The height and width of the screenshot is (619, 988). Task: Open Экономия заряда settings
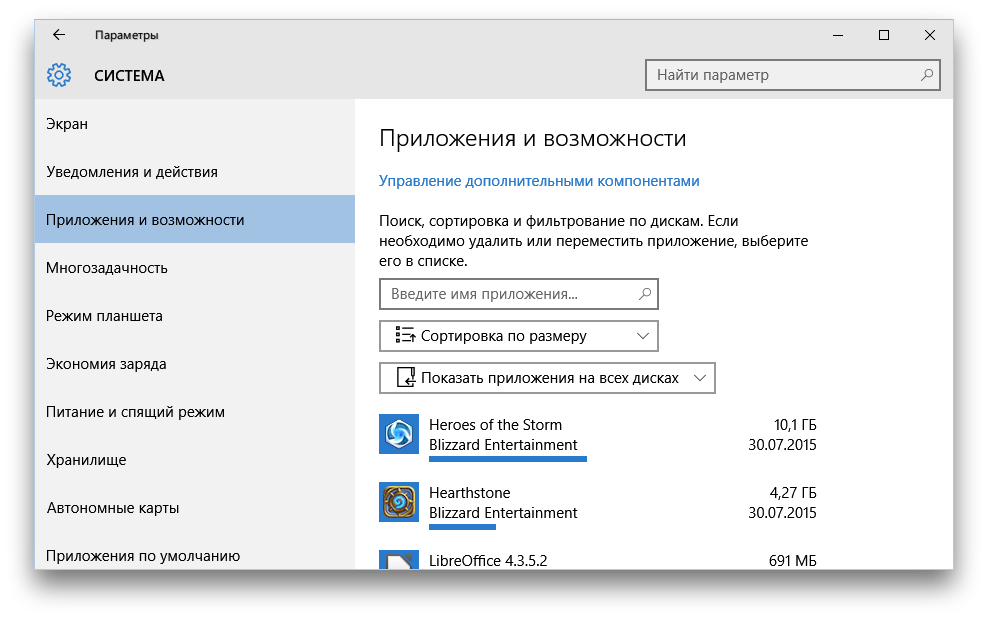click(106, 364)
